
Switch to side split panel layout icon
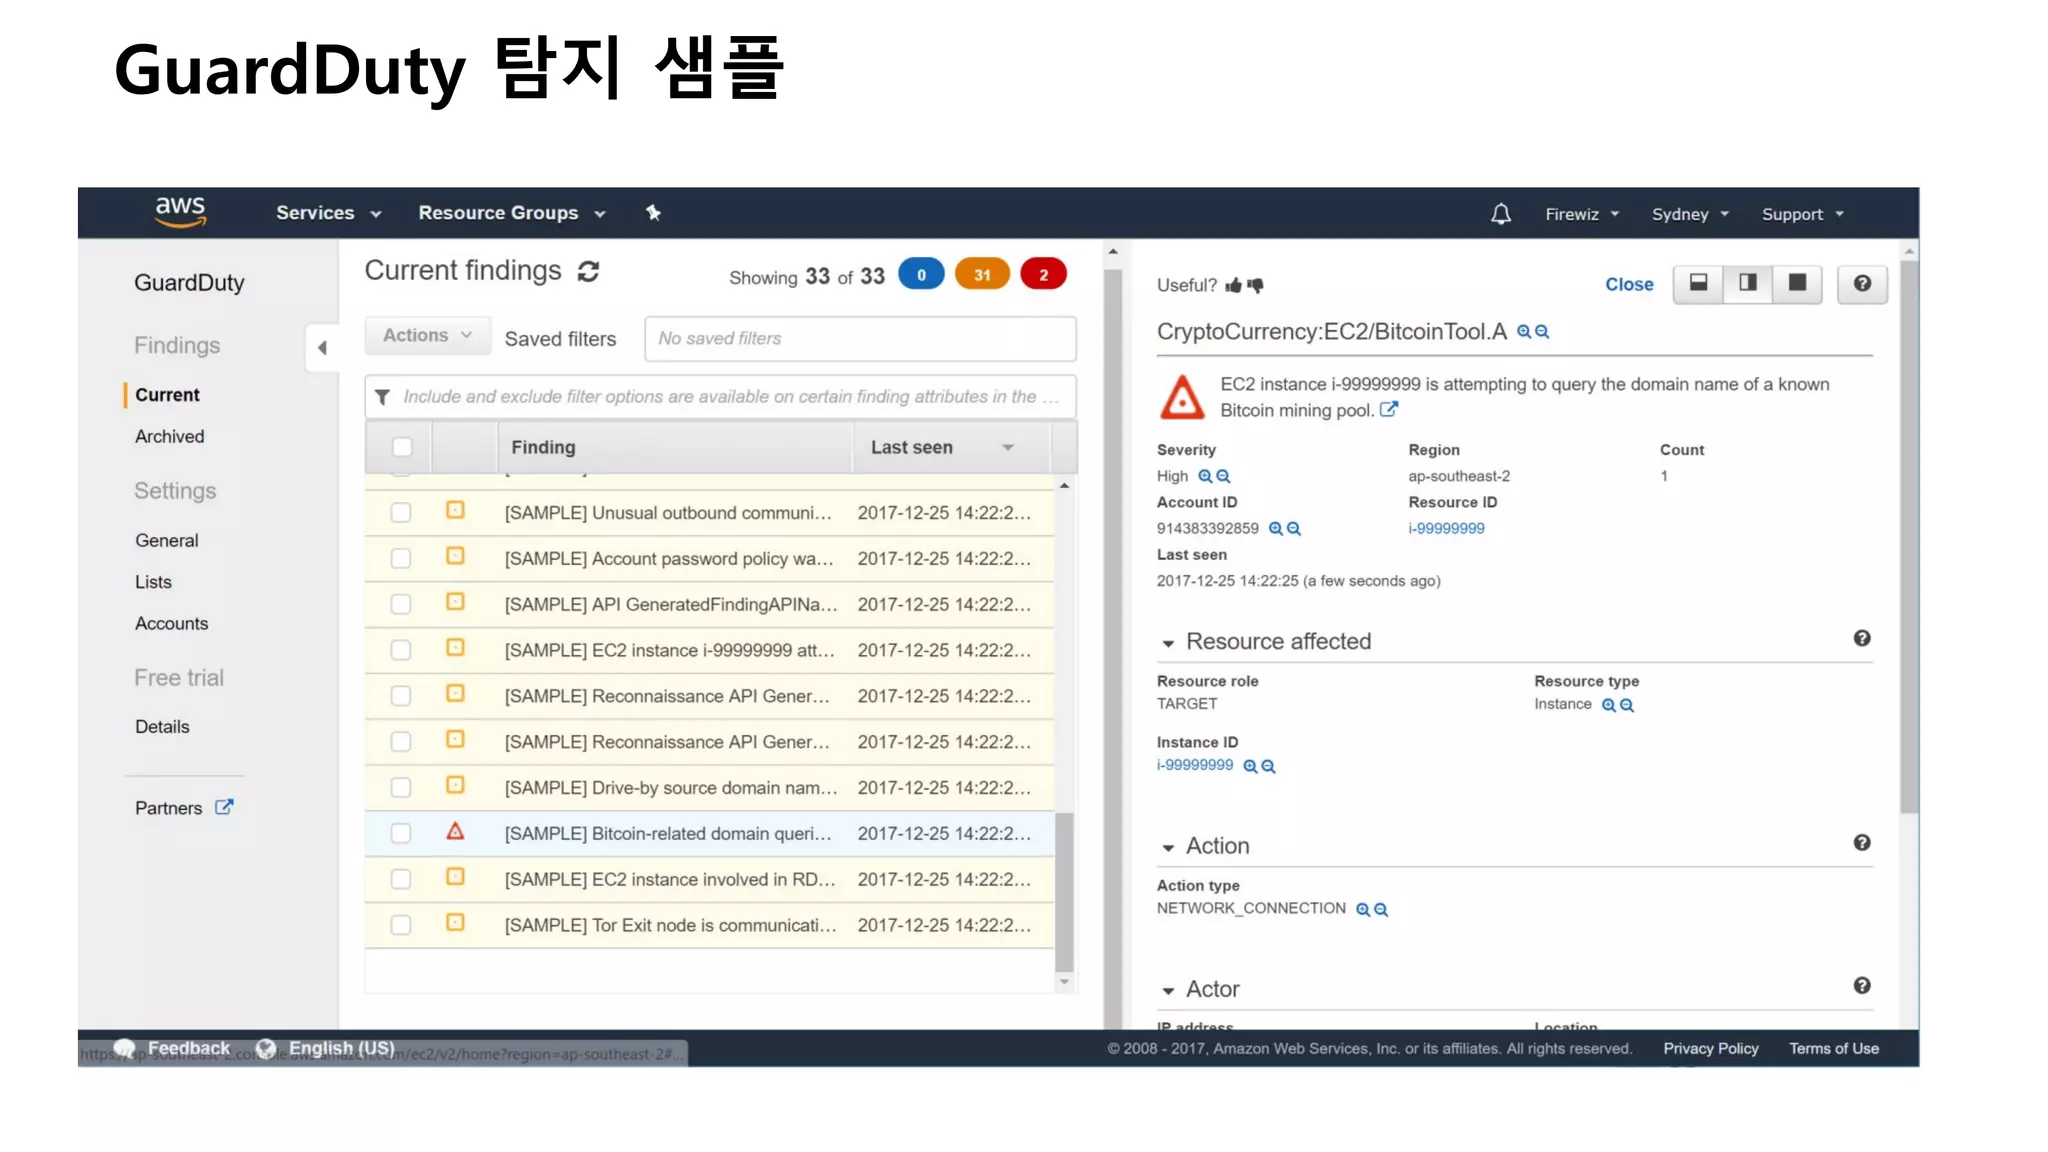pyautogui.click(x=1747, y=283)
